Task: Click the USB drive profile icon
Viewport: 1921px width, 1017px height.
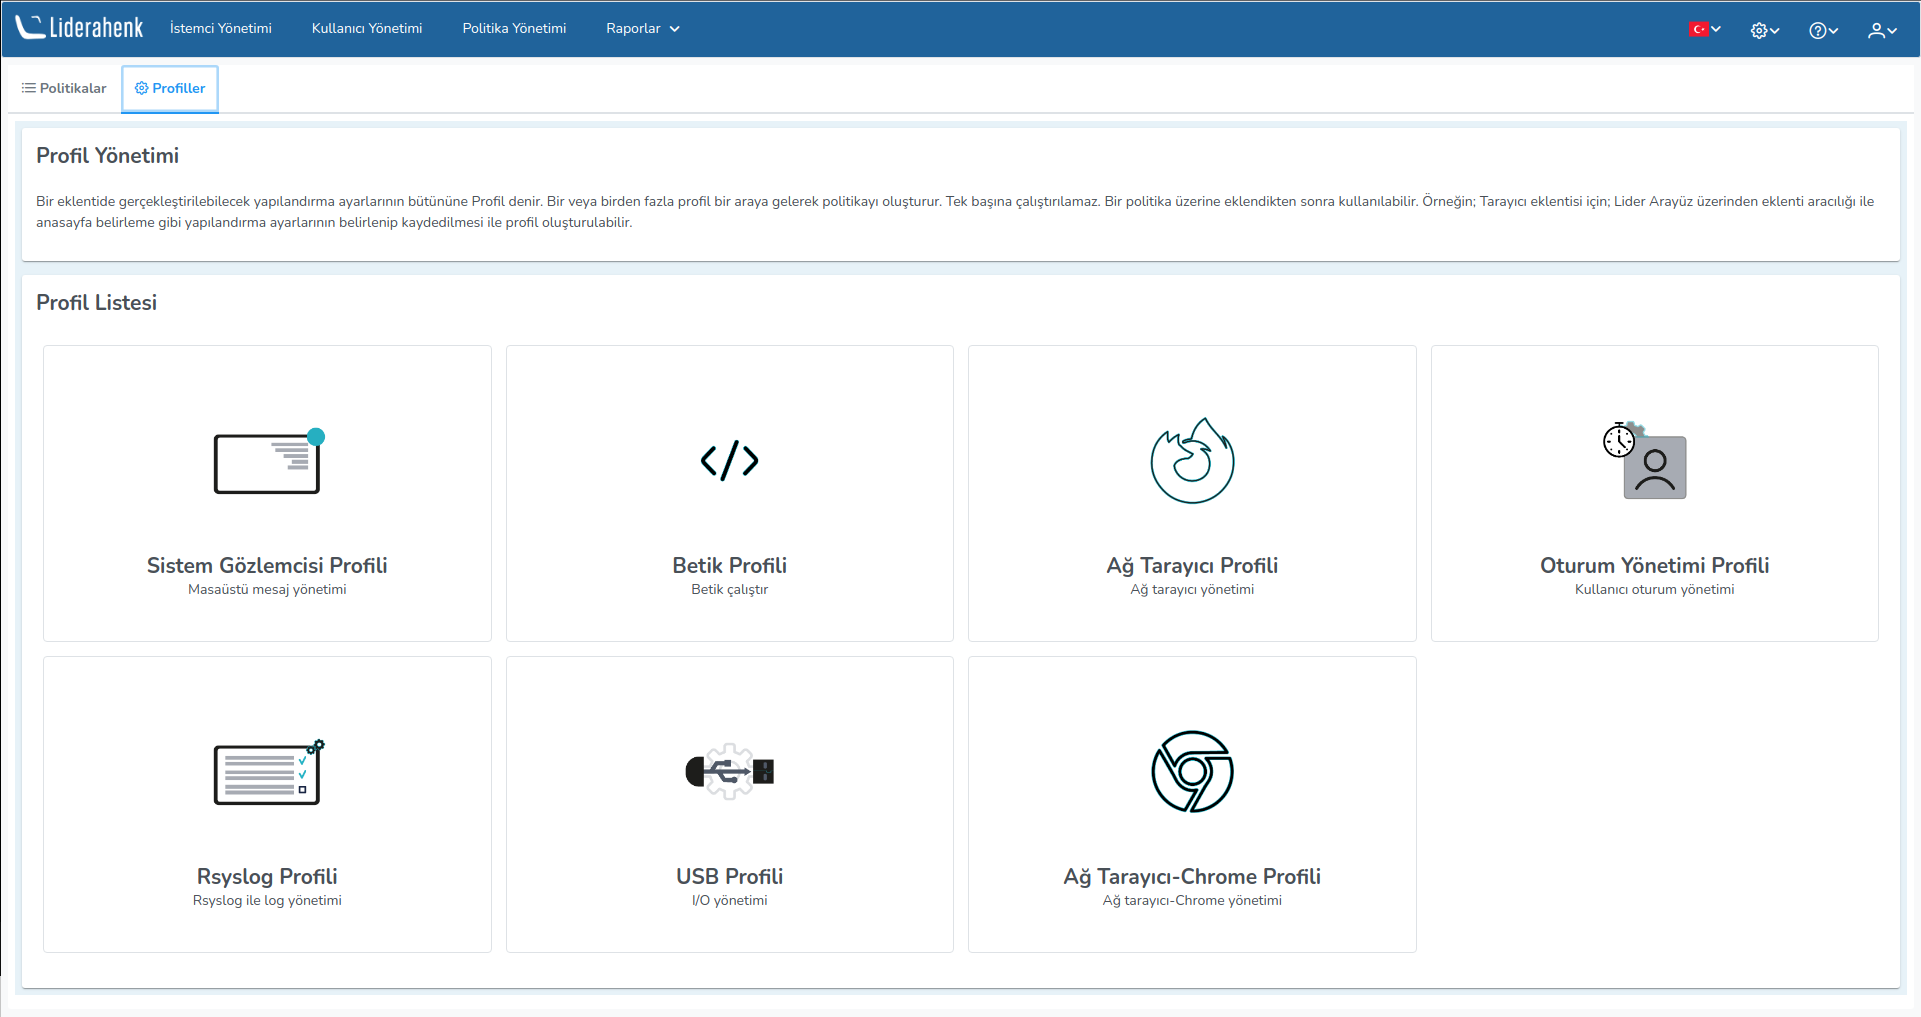Action: point(729,772)
